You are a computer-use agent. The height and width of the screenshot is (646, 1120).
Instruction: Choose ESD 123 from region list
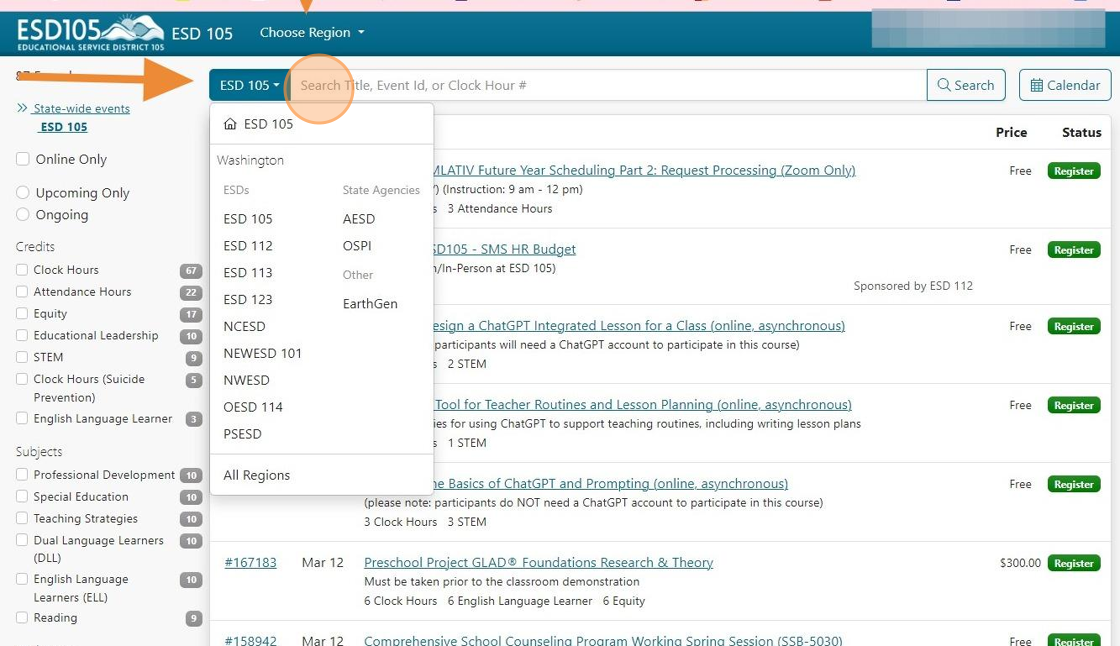pyautogui.click(x=248, y=299)
